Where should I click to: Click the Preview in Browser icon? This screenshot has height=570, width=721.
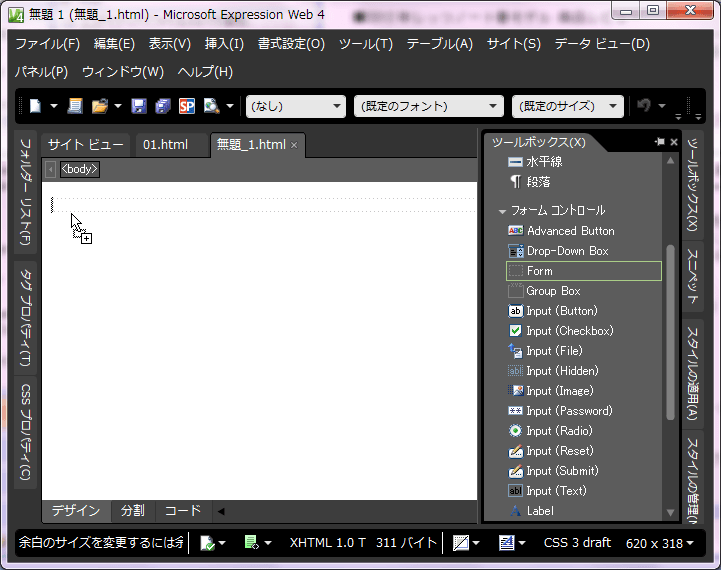click(x=212, y=106)
